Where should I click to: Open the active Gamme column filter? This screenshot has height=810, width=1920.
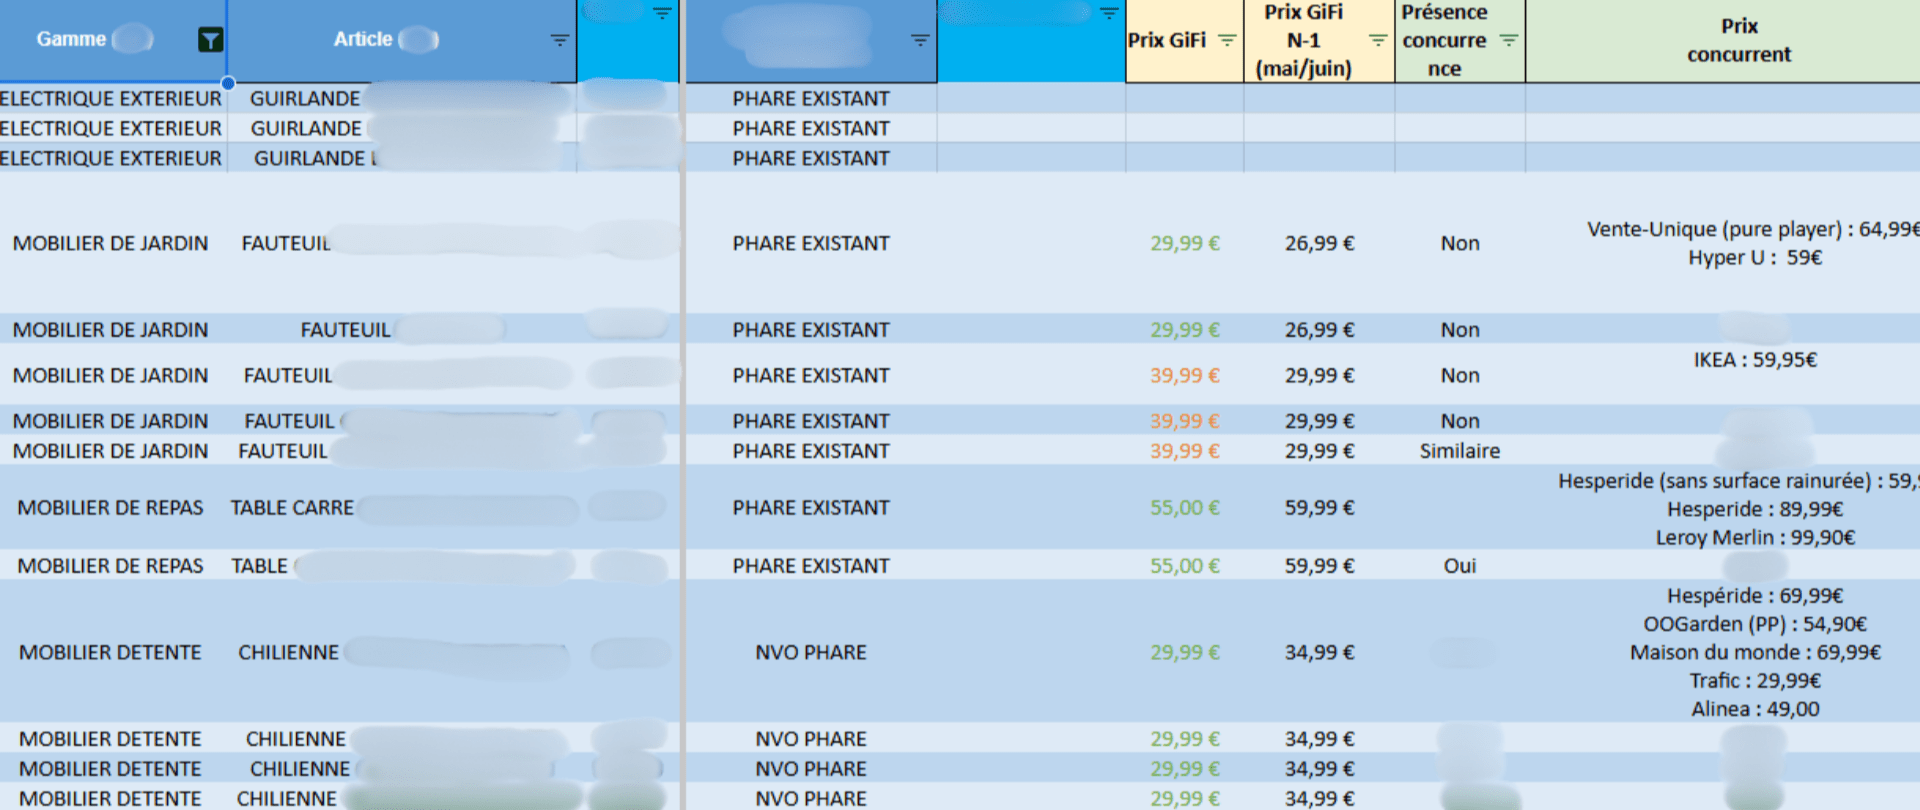click(x=210, y=40)
